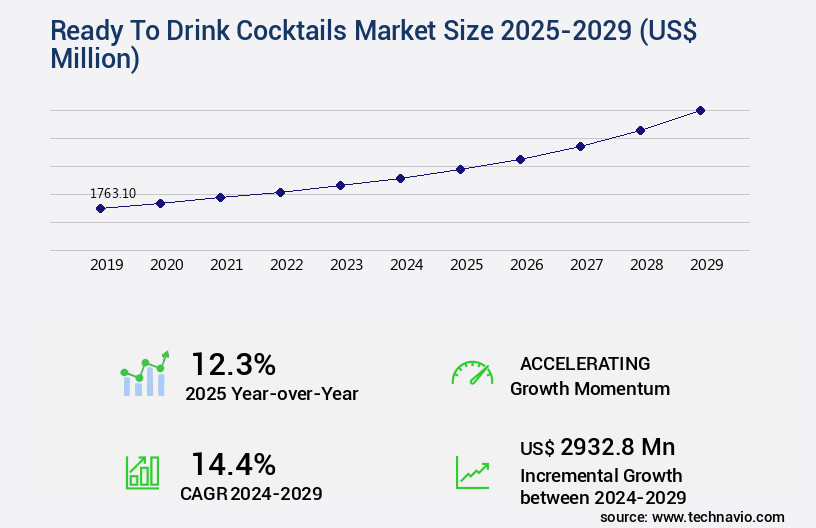Click the 2024 x-axis year label
The image size is (816, 528).
pos(406,265)
